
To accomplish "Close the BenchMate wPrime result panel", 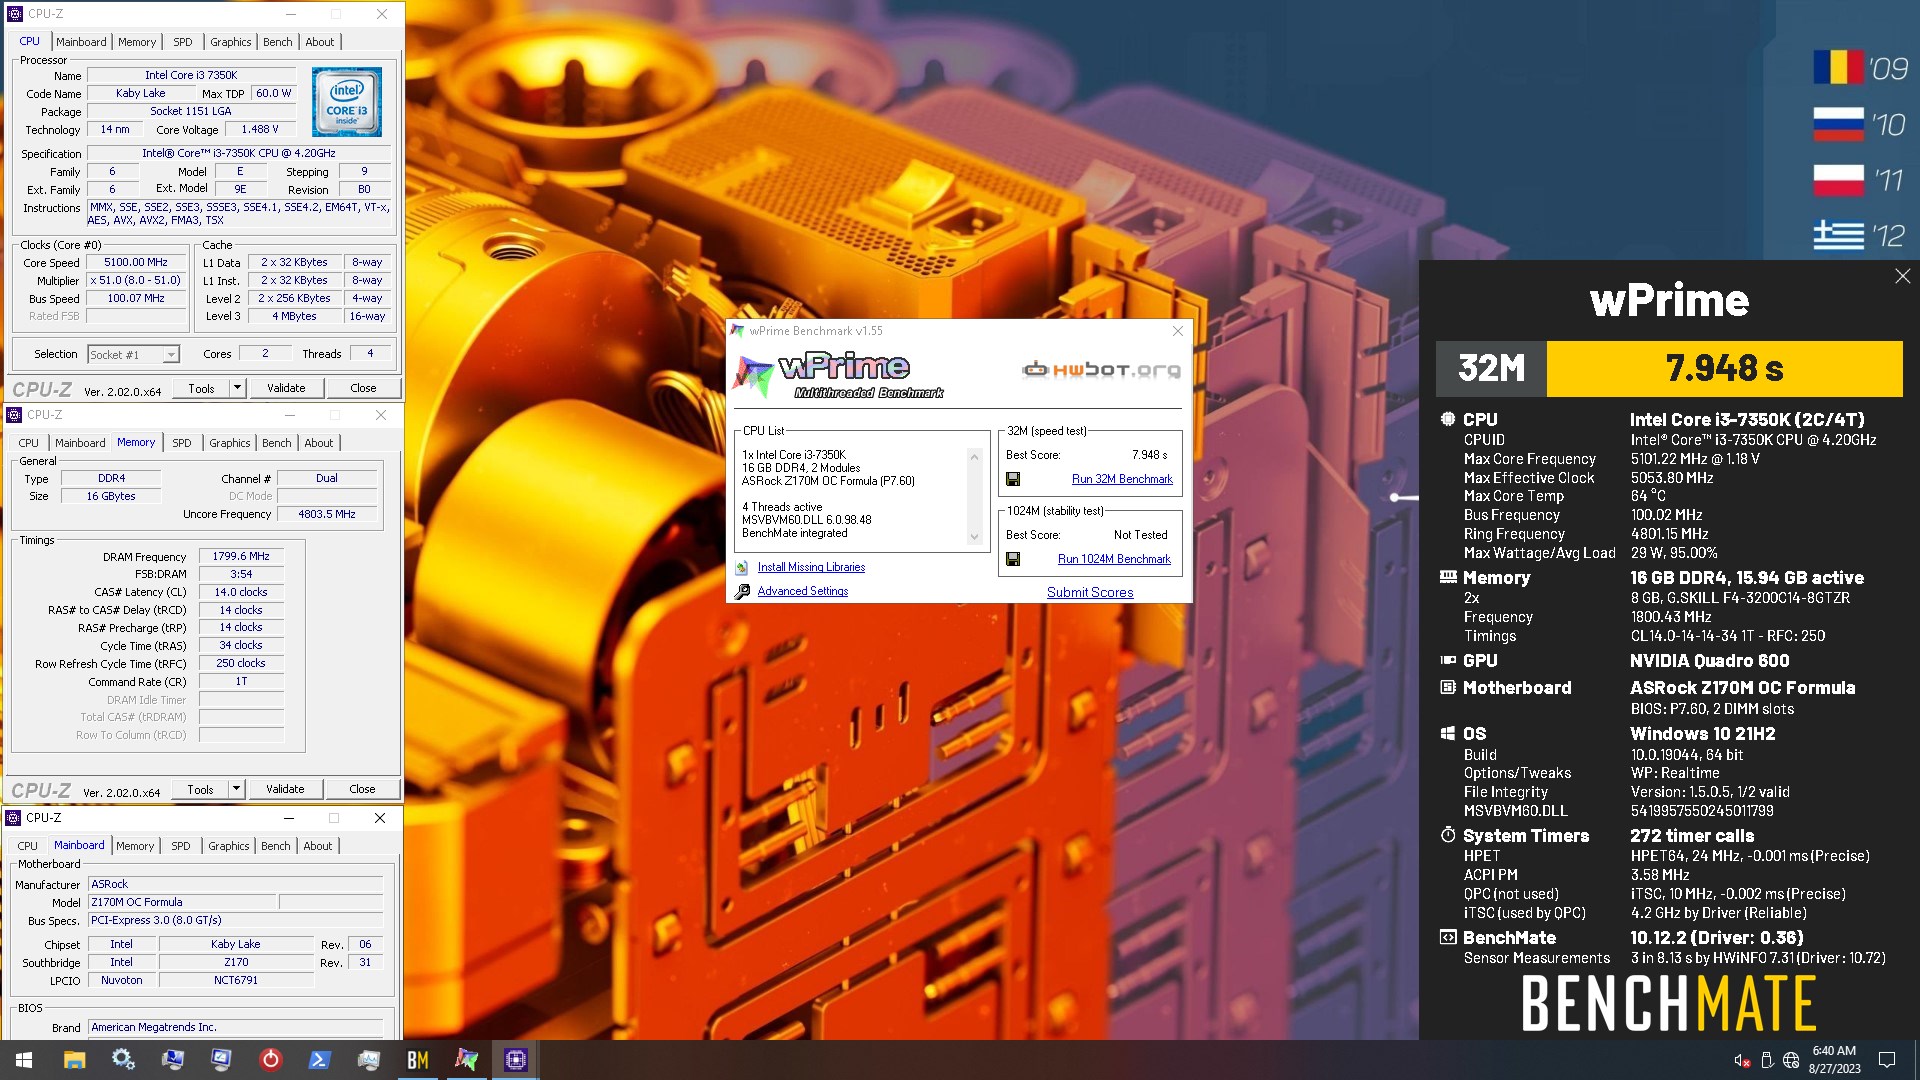I will coord(1902,276).
